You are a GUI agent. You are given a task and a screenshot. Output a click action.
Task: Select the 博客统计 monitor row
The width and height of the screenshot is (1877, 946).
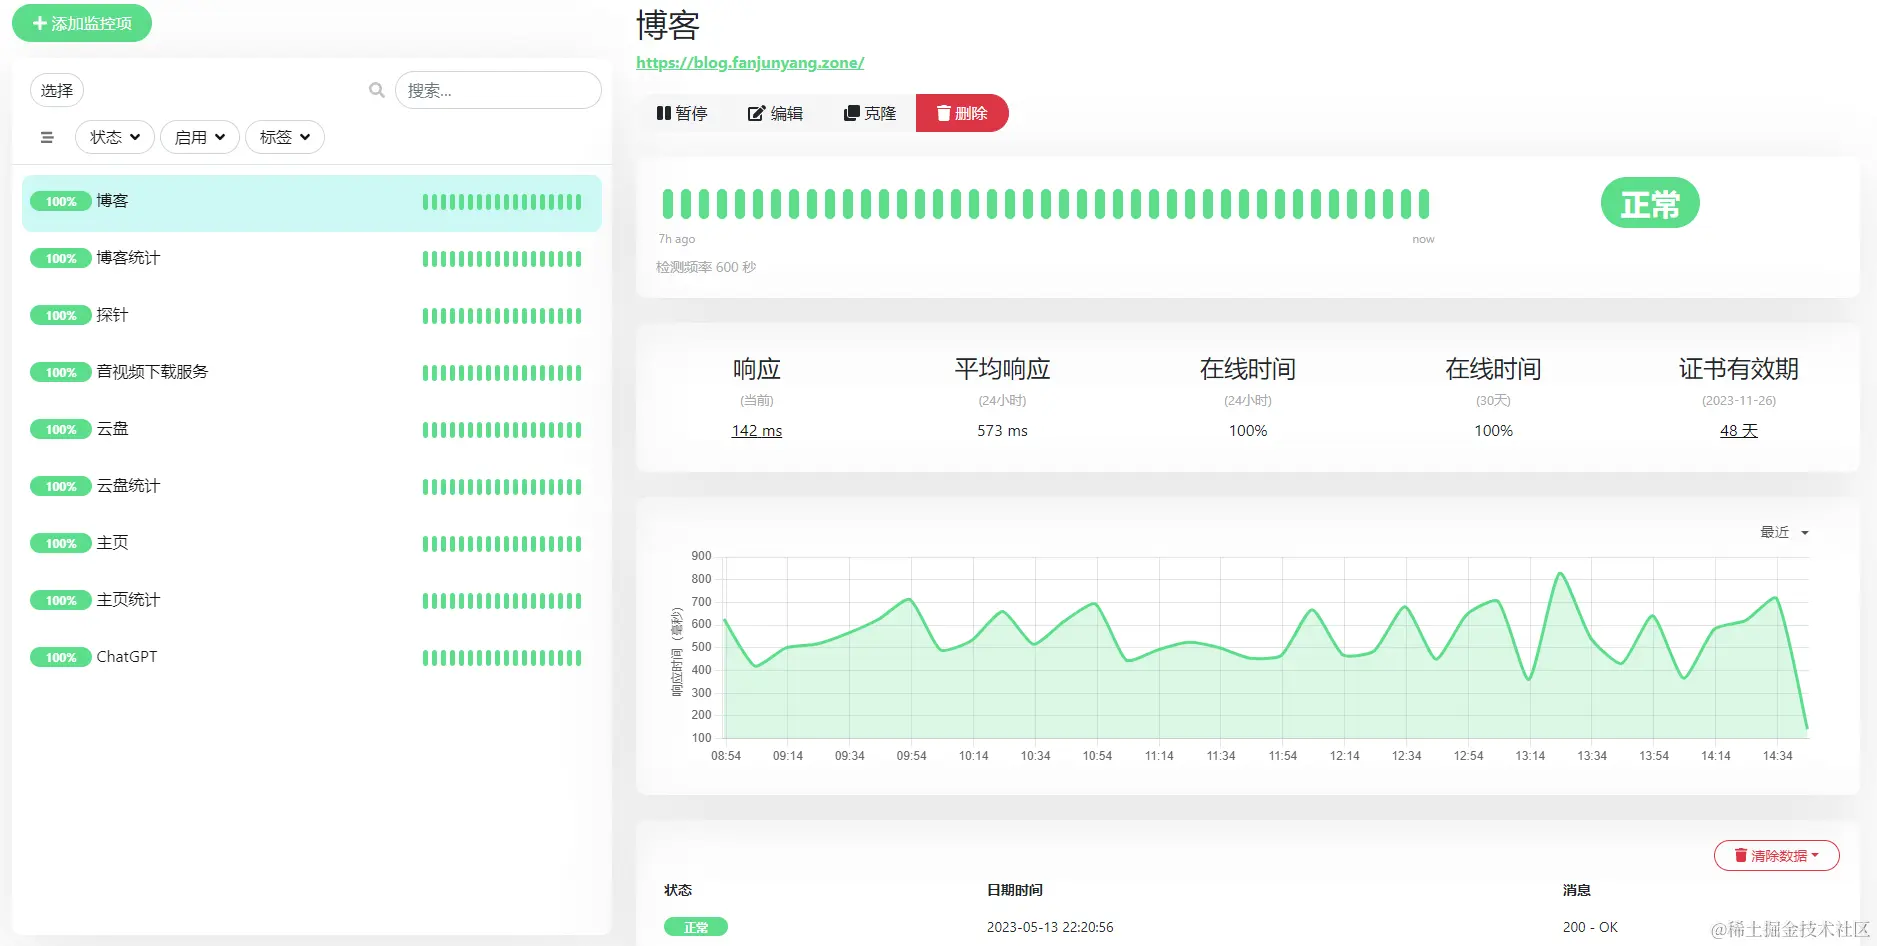coord(312,259)
